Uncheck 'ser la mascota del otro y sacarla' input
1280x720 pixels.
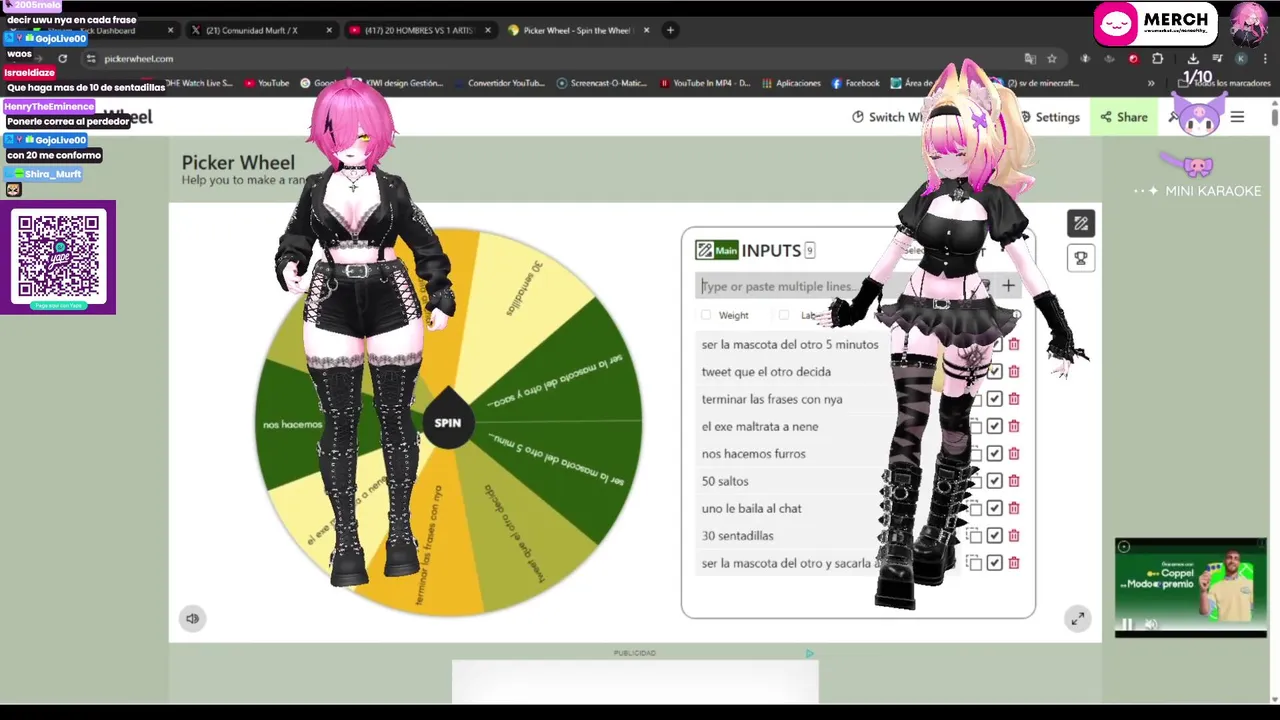994,563
